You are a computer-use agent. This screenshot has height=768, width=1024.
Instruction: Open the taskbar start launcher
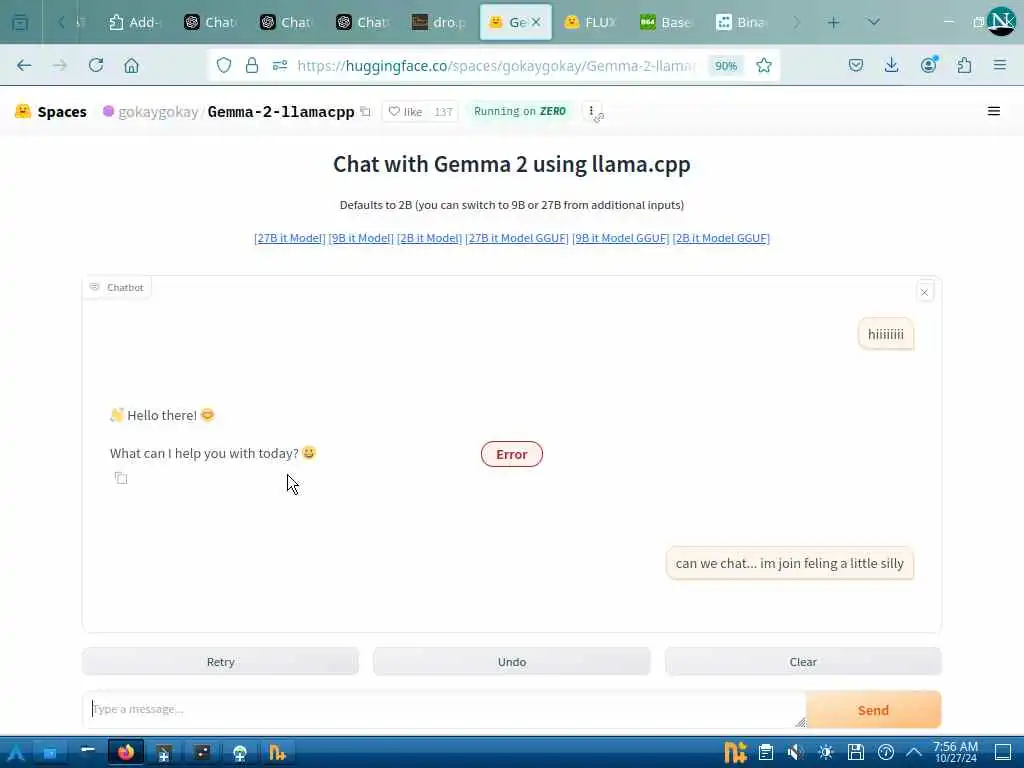coord(14,753)
